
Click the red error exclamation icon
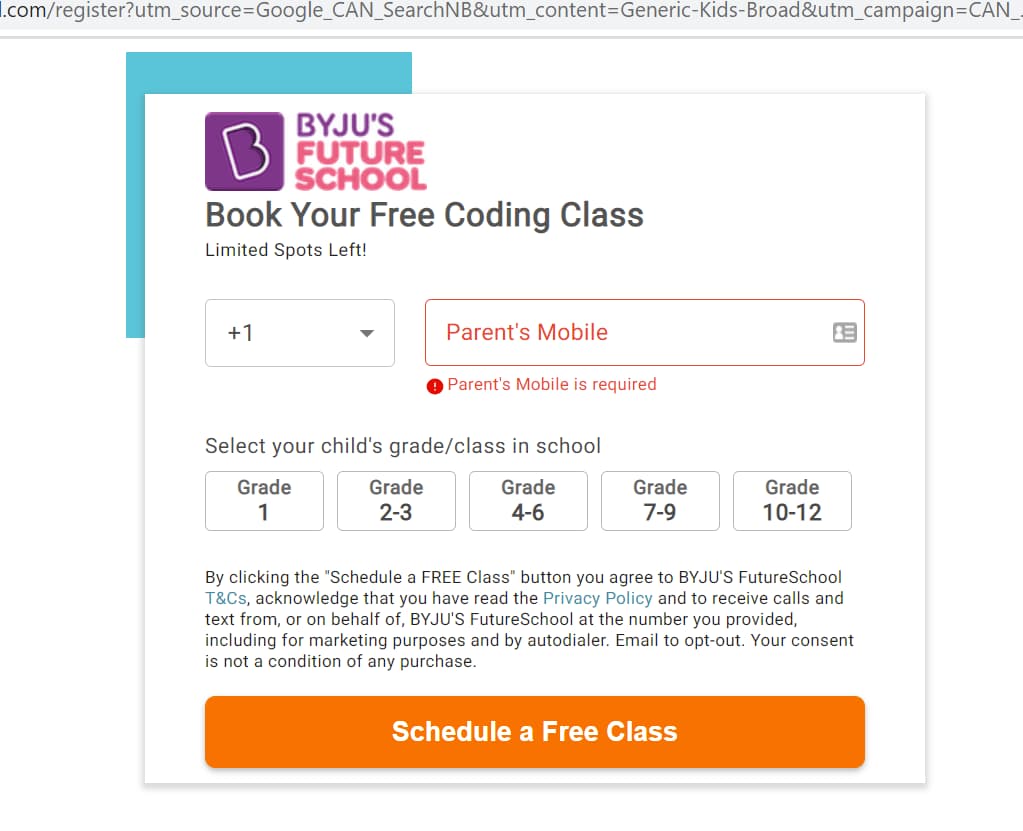pos(435,386)
